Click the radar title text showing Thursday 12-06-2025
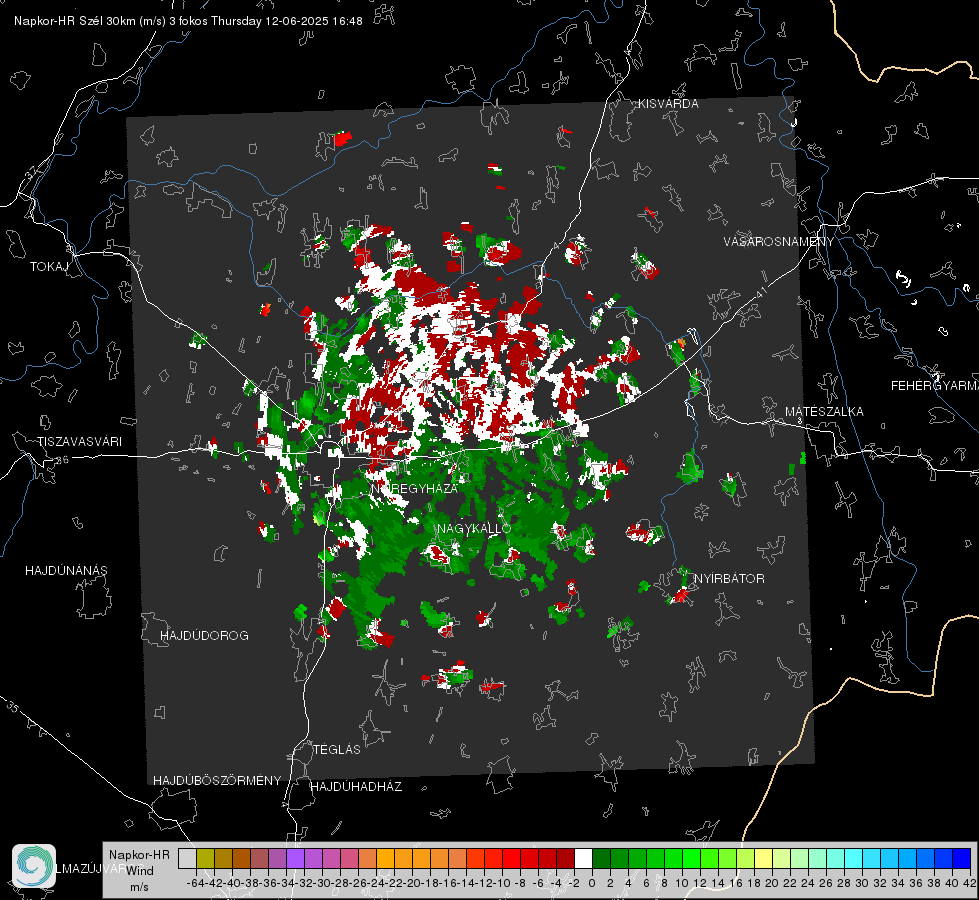979x900 pixels. (x=188, y=21)
